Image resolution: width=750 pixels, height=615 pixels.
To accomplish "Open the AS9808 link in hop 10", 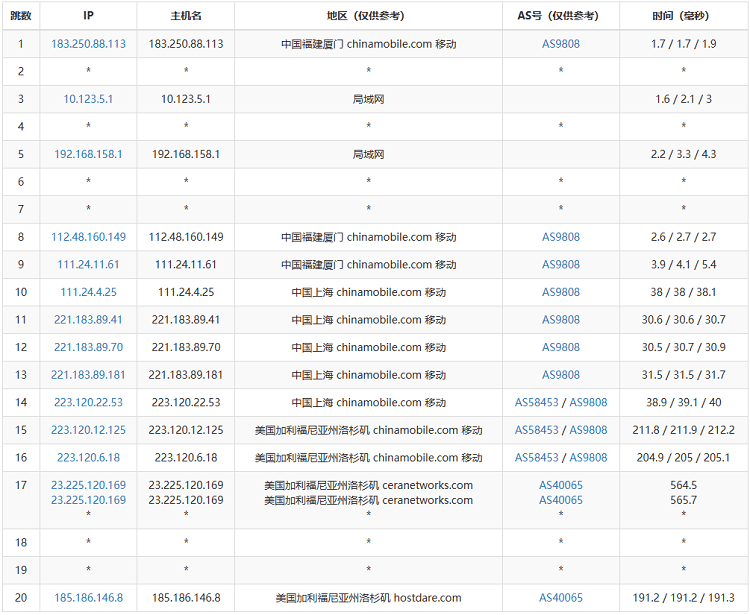I will coord(561,292).
